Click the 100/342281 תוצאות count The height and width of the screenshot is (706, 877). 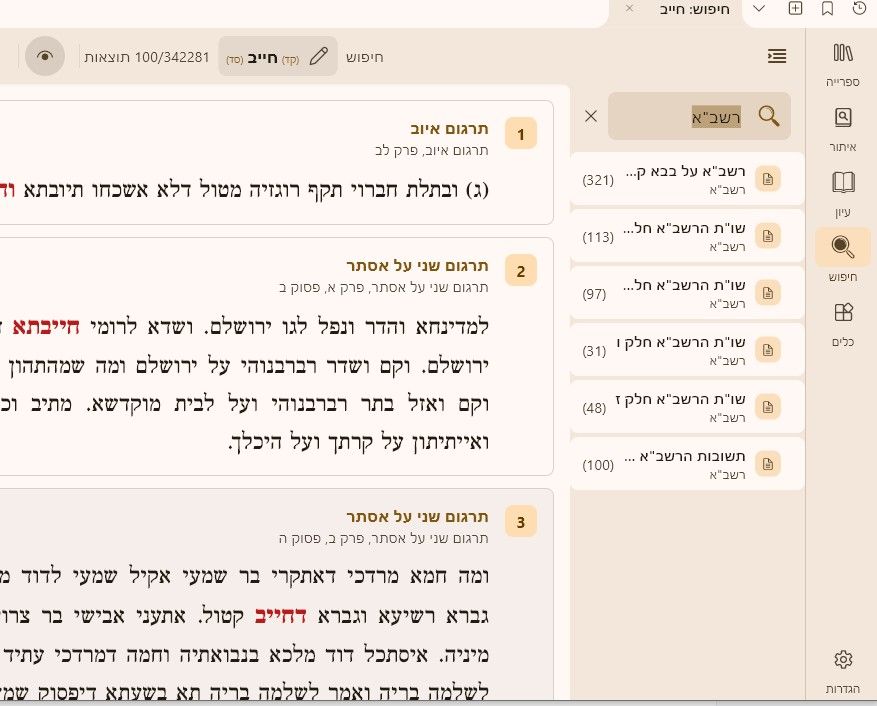click(x=147, y=57)
